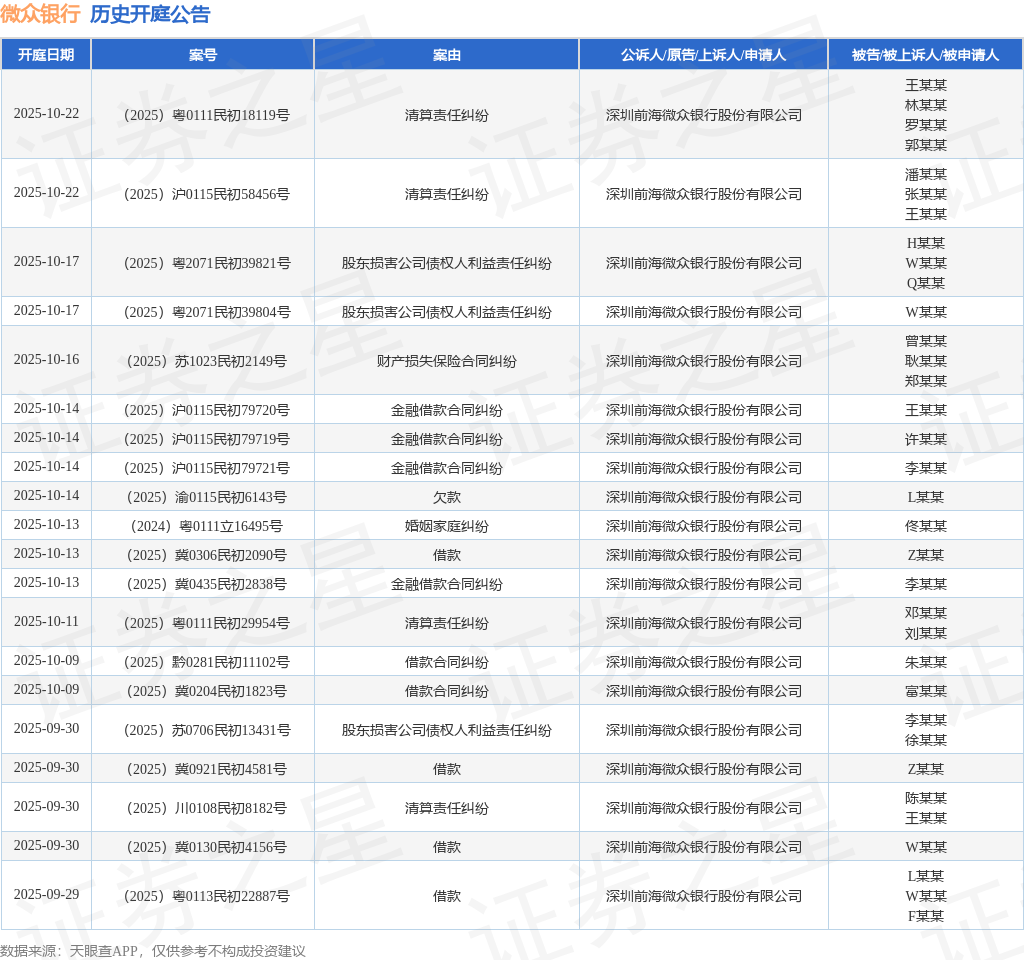Click case number (2025)粤0113民初22887号
This screenshot has height=960, width=1024.
tap(206, 896)
